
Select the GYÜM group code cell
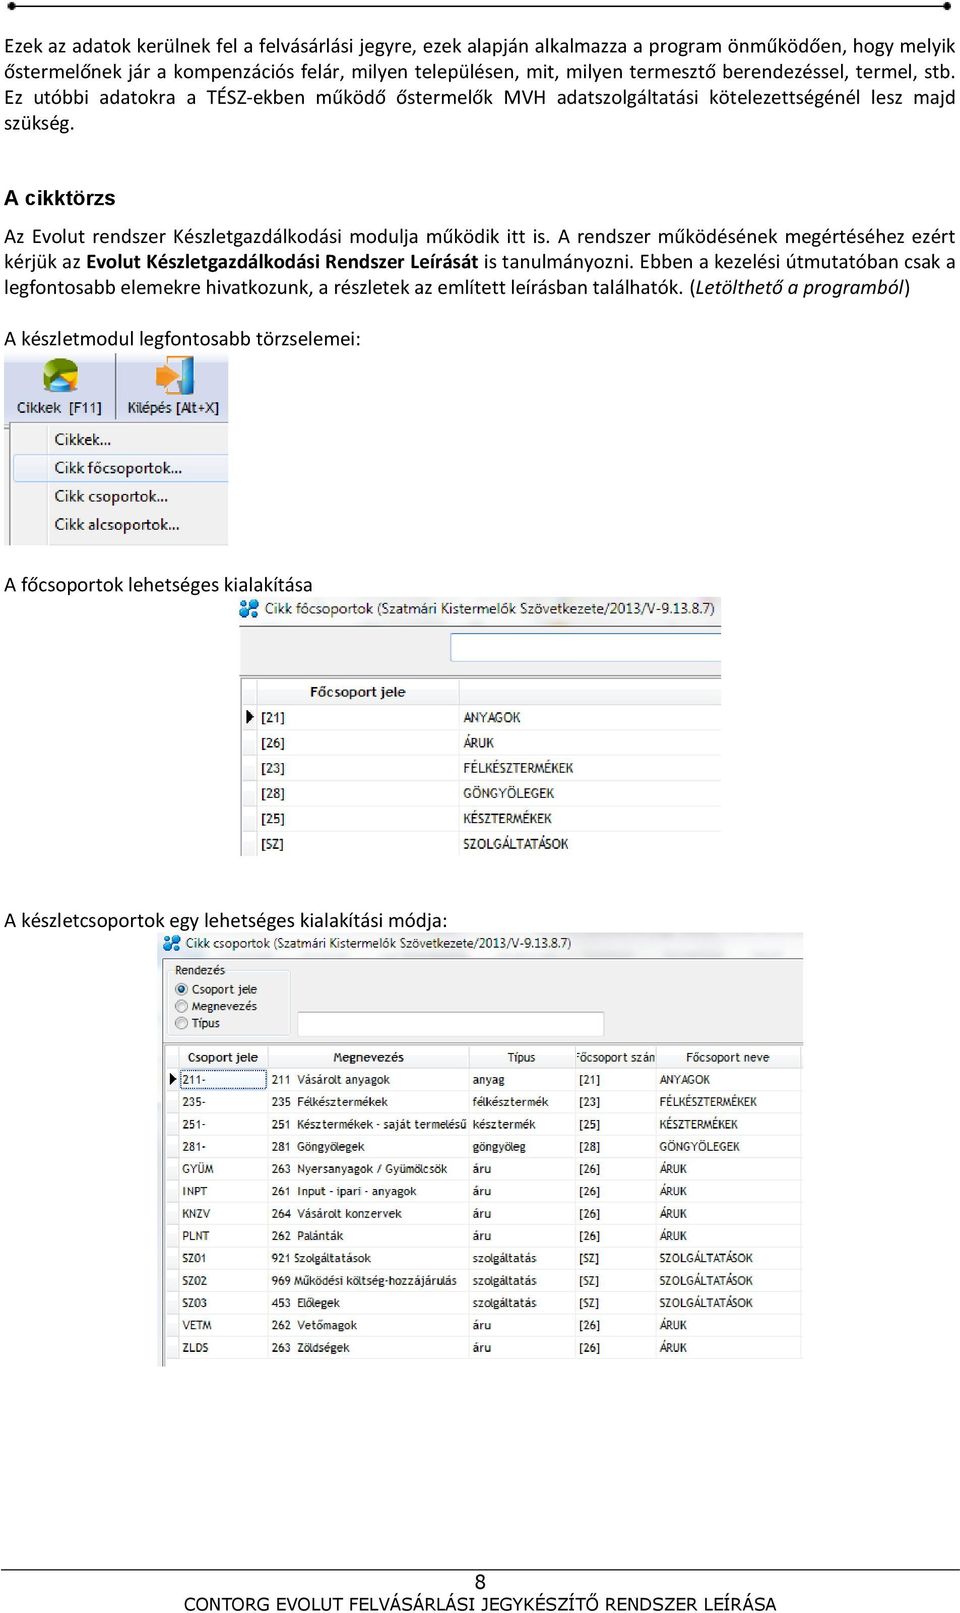tap(223, 1169)
